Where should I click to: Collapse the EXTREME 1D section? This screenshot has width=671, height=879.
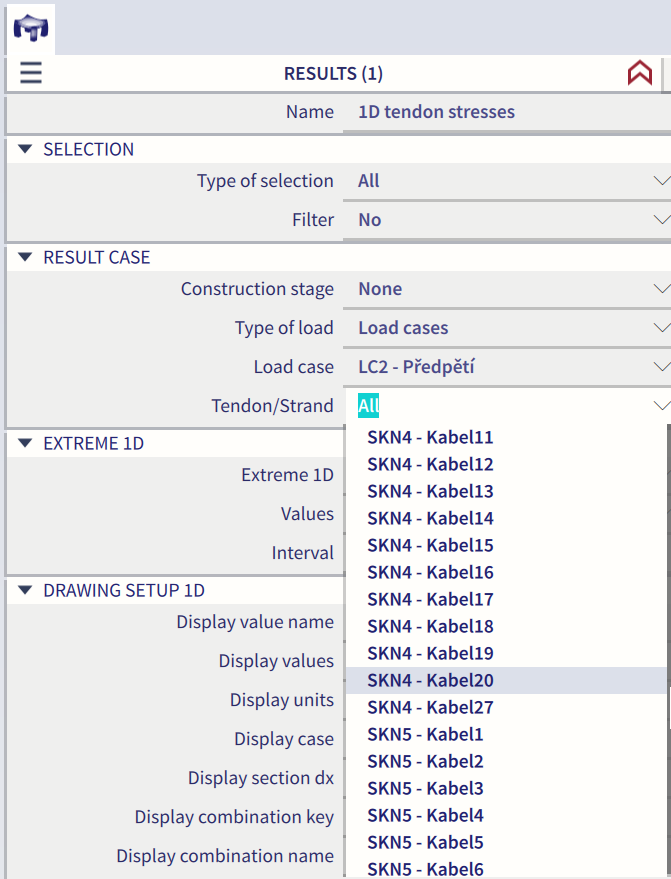click(26, 443)
